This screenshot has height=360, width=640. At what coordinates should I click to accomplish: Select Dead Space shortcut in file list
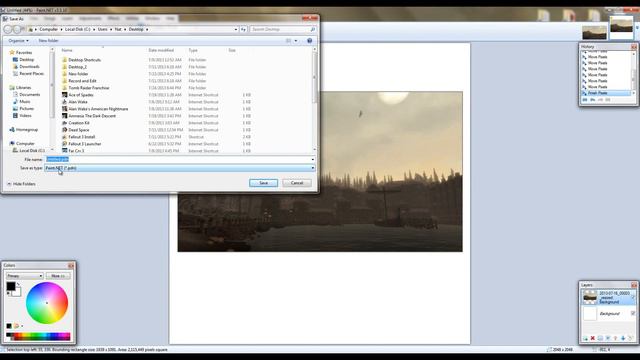pos(79,130)
